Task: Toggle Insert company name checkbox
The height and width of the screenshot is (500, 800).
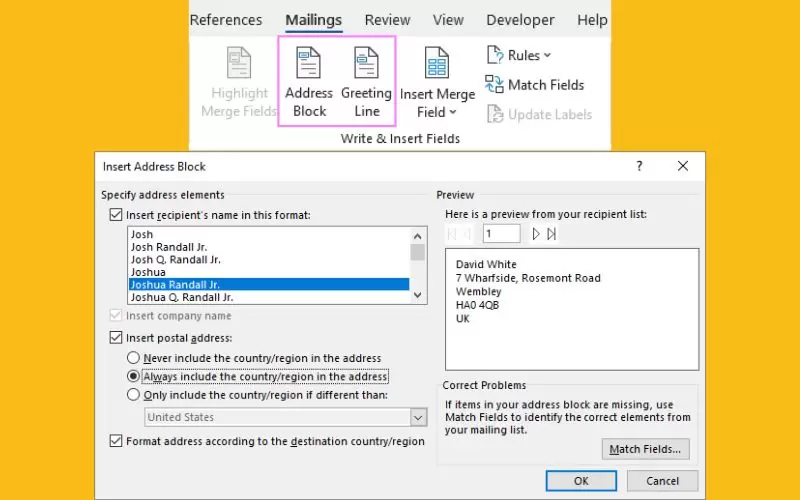Action: [x=116, y=315]
